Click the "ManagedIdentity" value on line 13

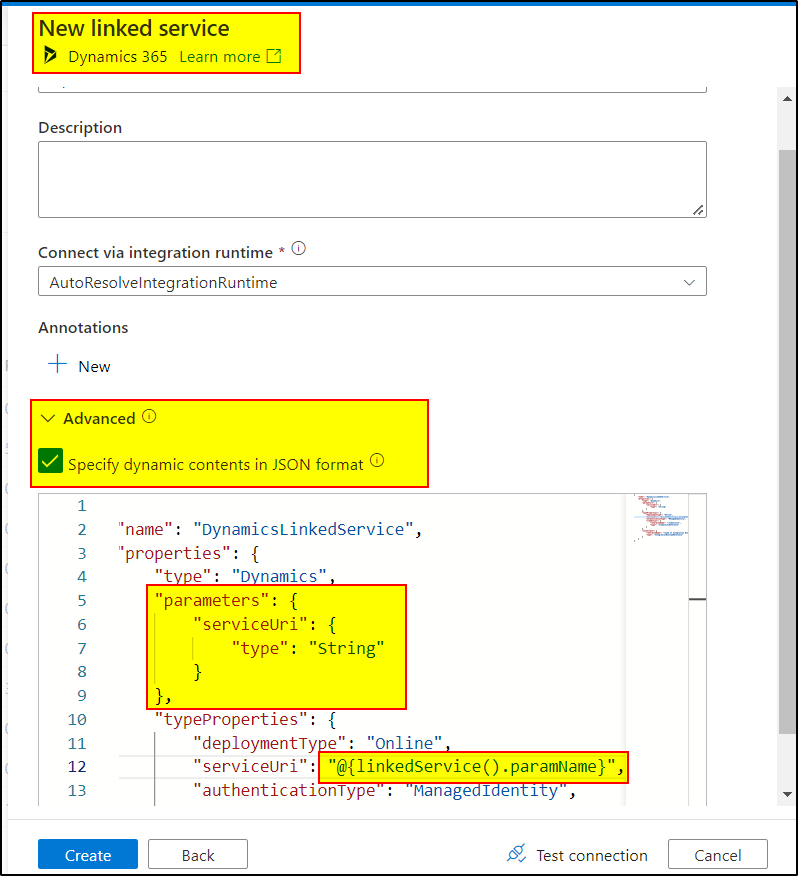pyautogui.click(x=486, y=791)
